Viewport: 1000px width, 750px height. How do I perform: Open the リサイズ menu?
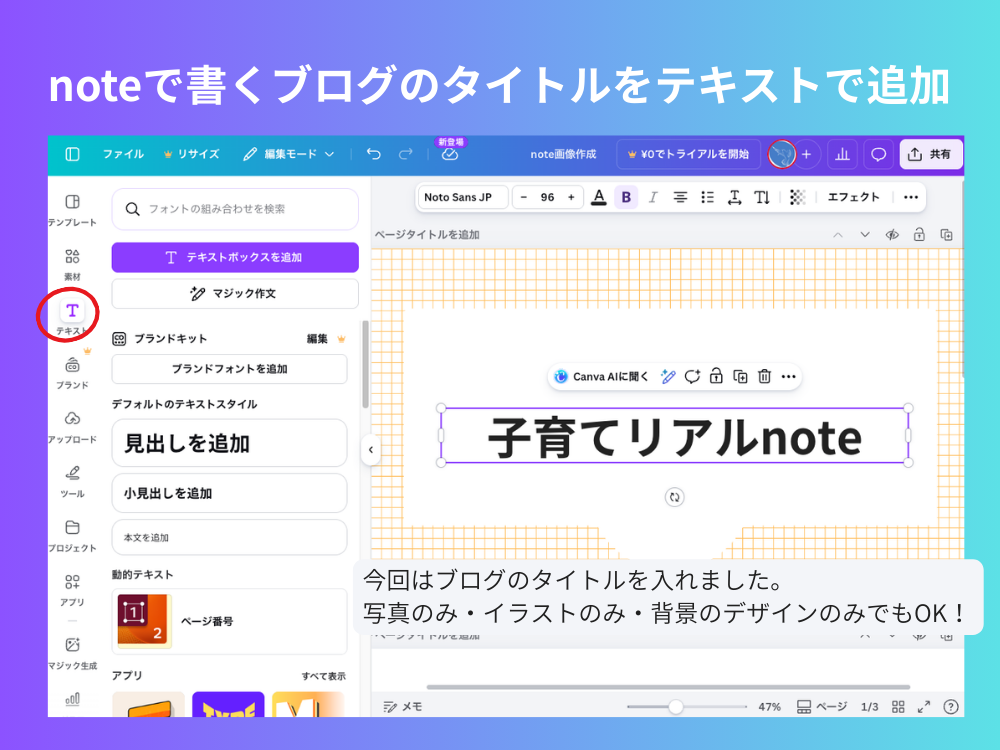point(191,154)
